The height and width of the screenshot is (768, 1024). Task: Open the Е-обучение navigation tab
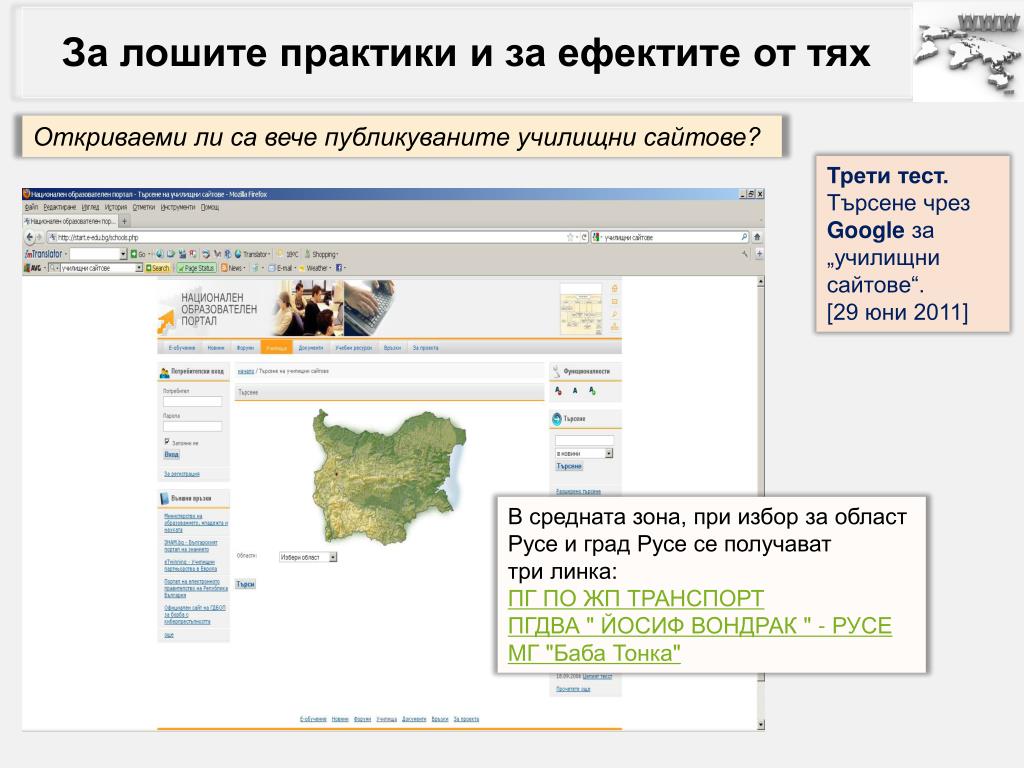click(x=182, y=348)
